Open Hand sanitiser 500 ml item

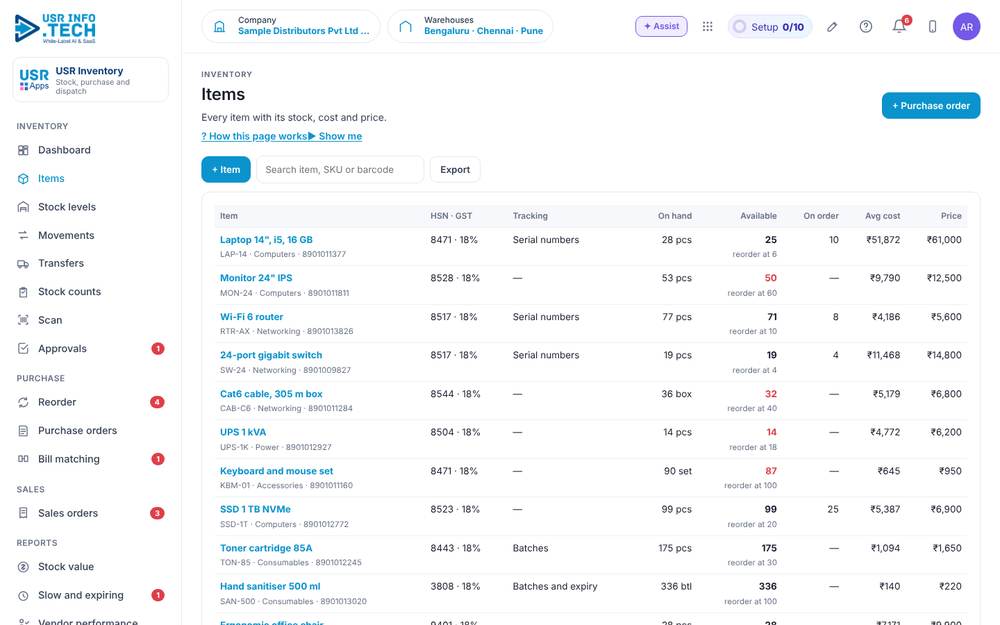coord(270,587)
